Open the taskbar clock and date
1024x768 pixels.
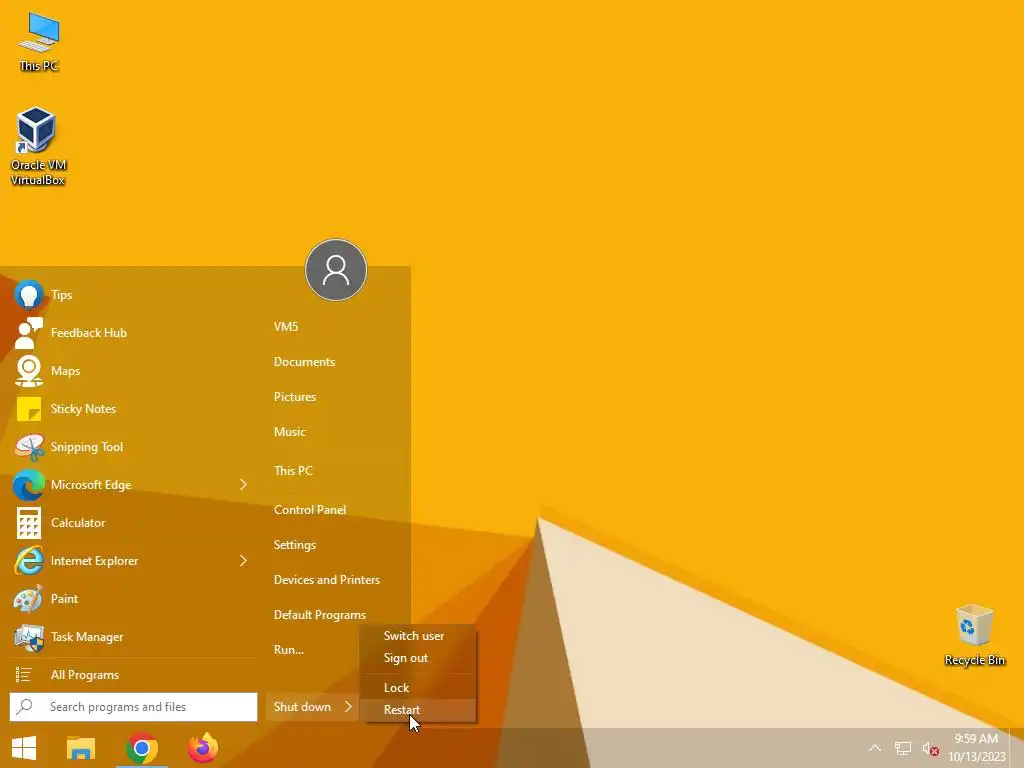[976, 748]
